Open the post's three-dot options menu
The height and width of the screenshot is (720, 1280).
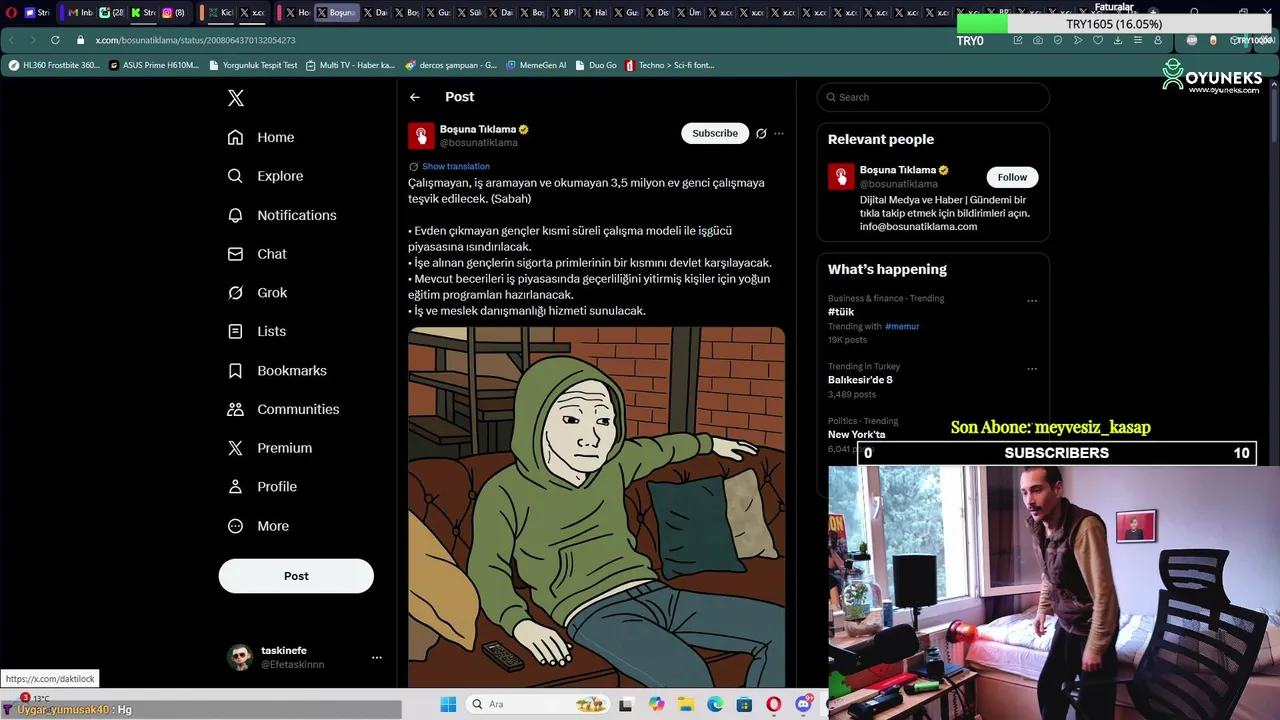[x=779, y=133]
